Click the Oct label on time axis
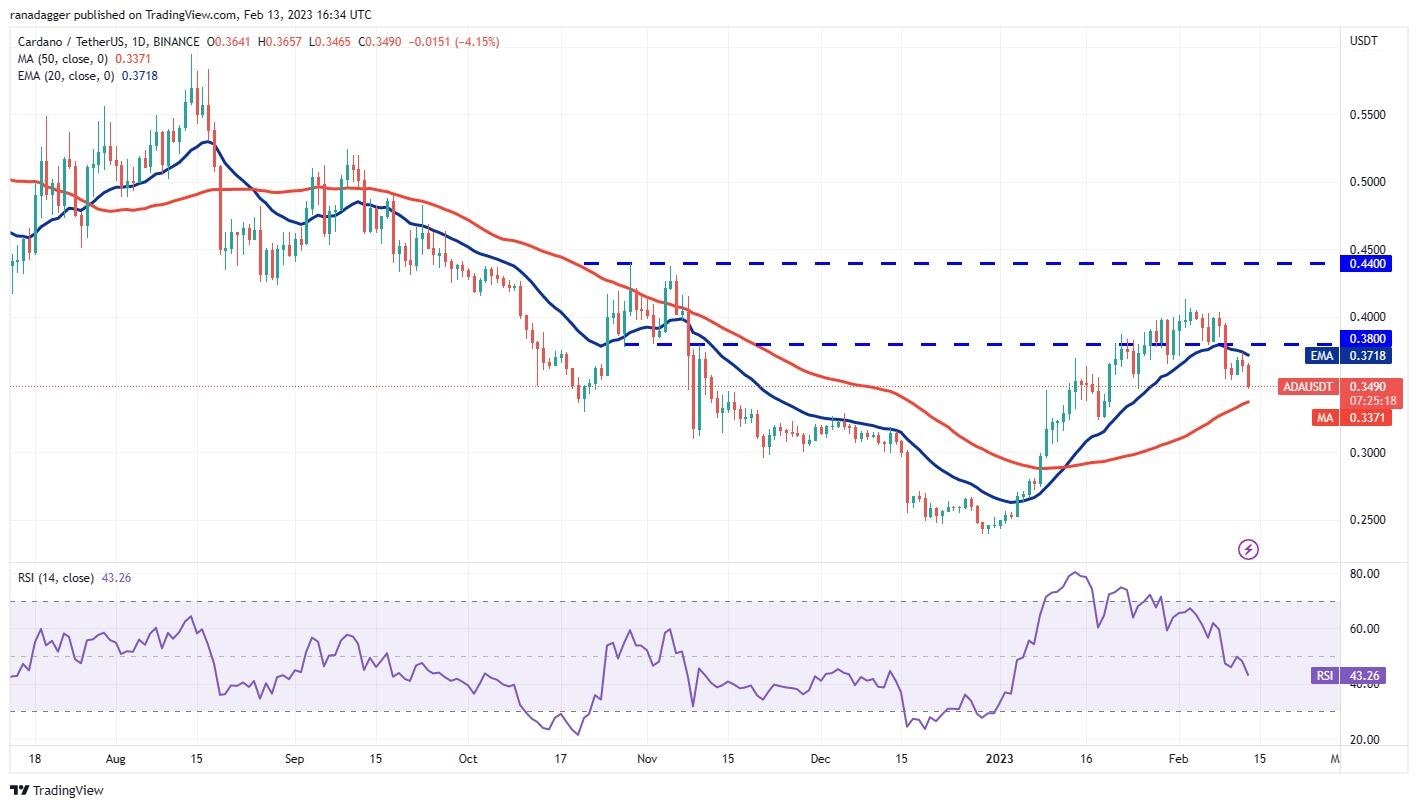 pyautogui.click(x=466, y=759)
